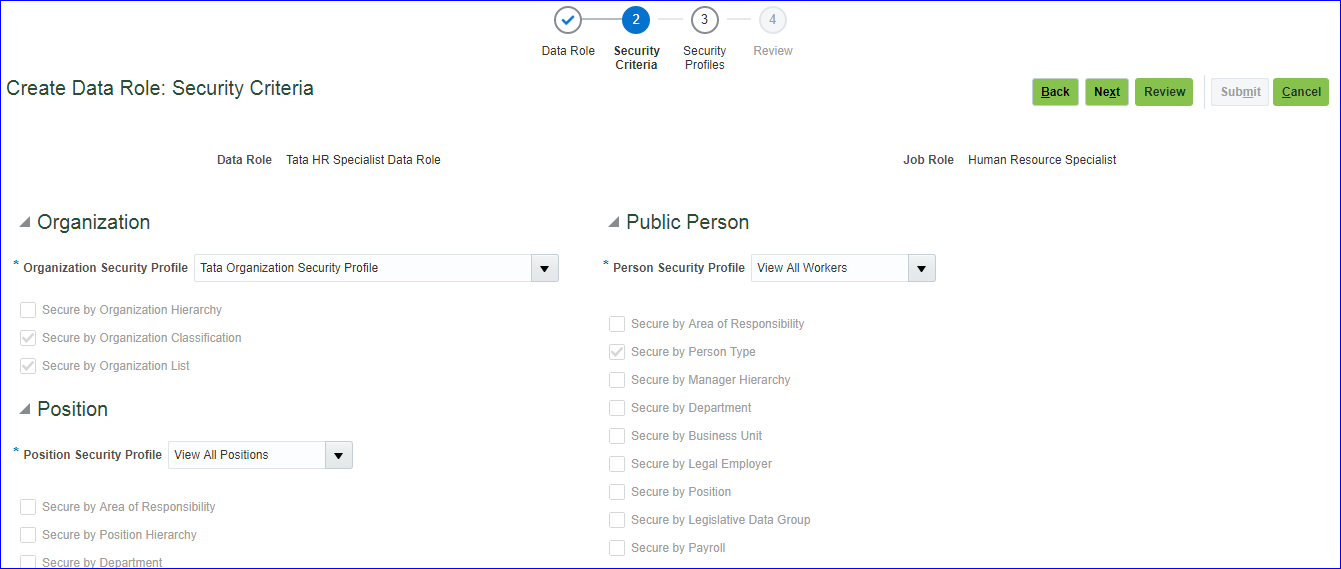Collapse the Public Person section

click(x=614, y=222)
